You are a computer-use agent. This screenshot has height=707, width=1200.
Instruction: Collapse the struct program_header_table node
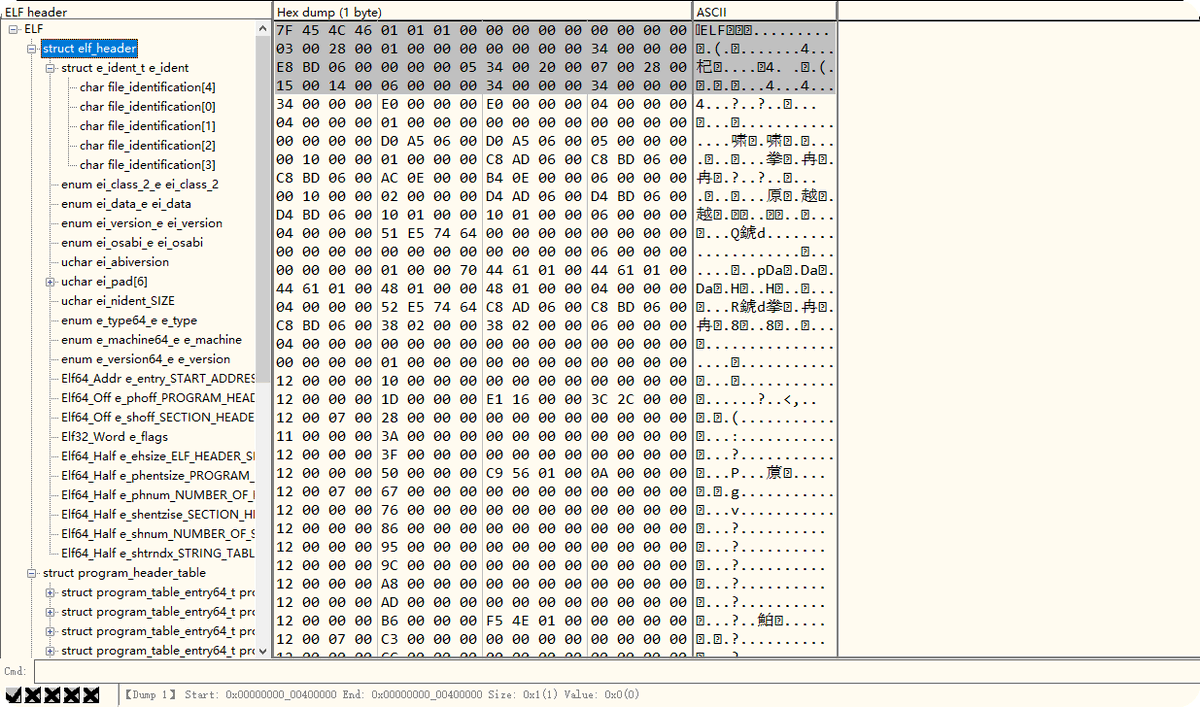click(x=32, y=573)
